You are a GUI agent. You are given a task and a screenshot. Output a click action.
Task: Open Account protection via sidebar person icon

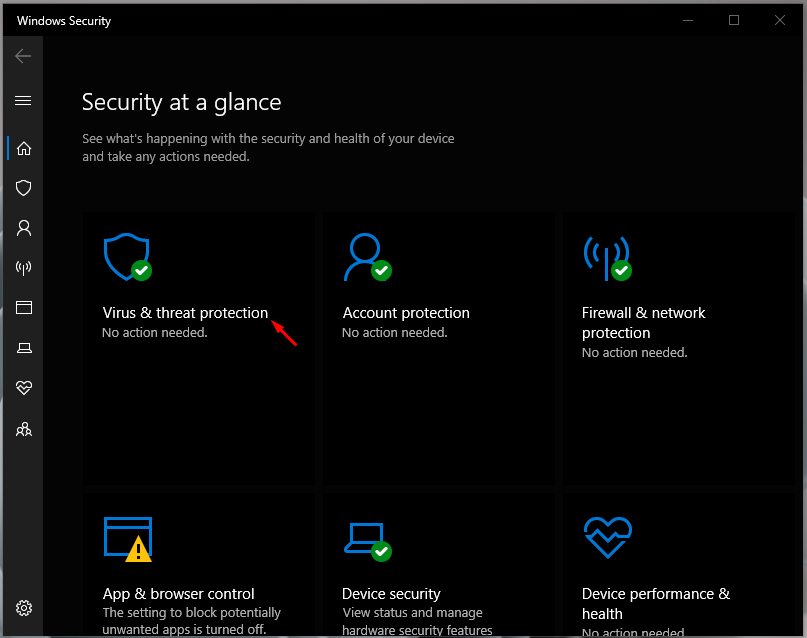pyautogui.click(x=24, y=228)
